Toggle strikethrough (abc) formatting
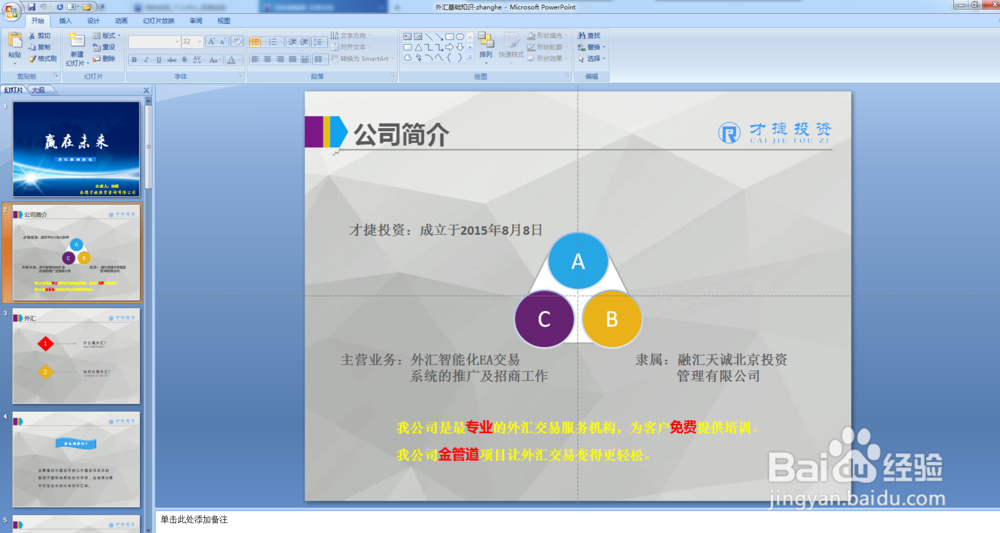This screenshot has width=1000, height=533. 172,60
